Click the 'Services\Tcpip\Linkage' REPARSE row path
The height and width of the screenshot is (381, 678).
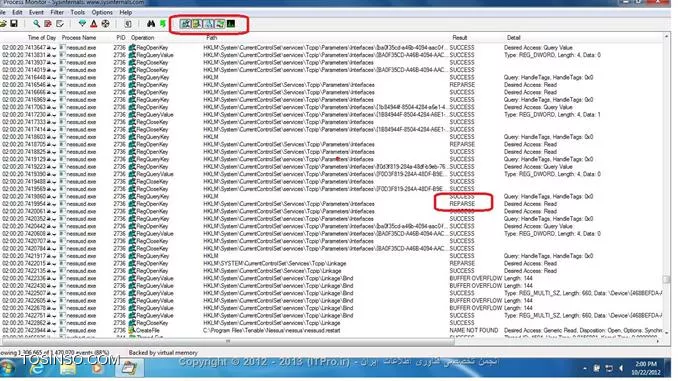coord(275,263)
